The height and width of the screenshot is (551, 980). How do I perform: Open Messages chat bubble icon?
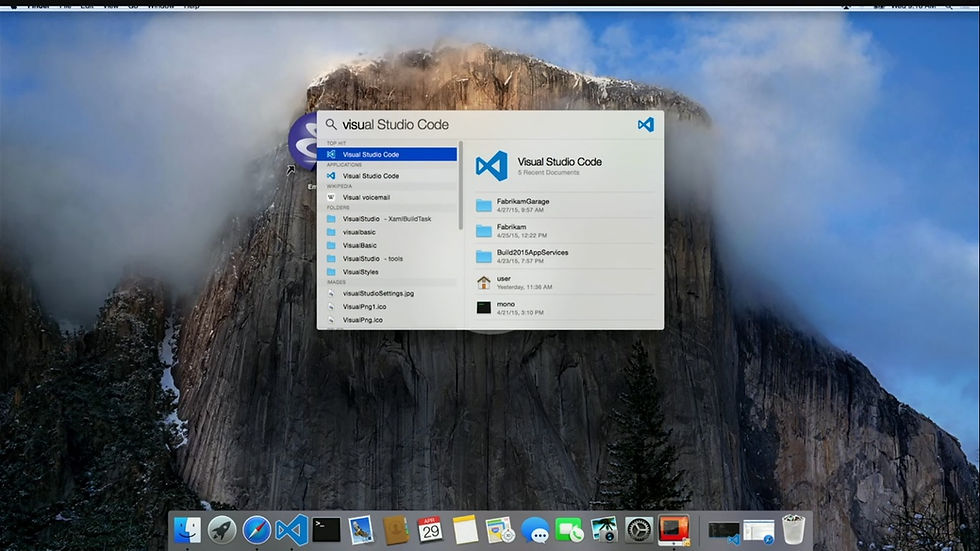tap(535, 530)
